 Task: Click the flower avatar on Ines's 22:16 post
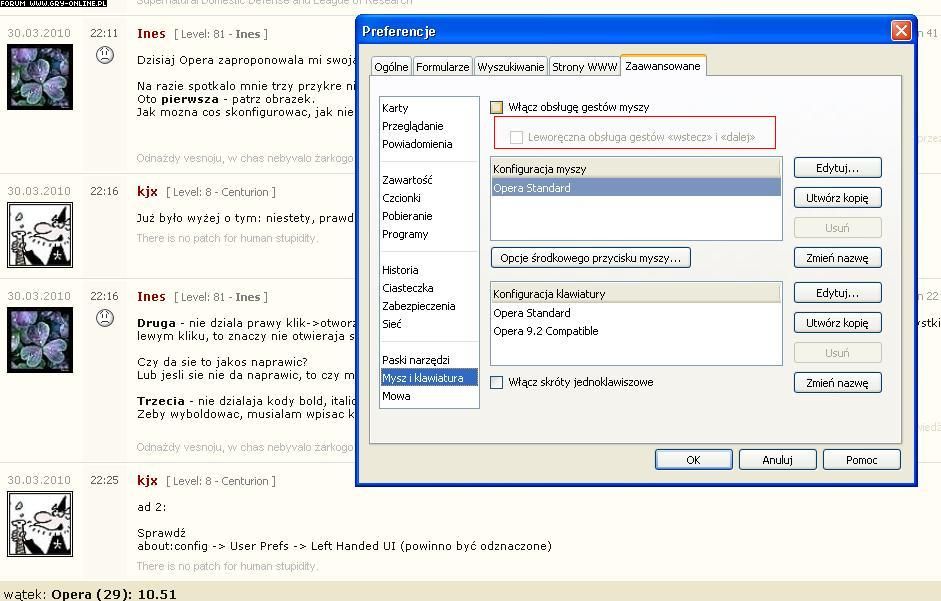tap(40, 340)
